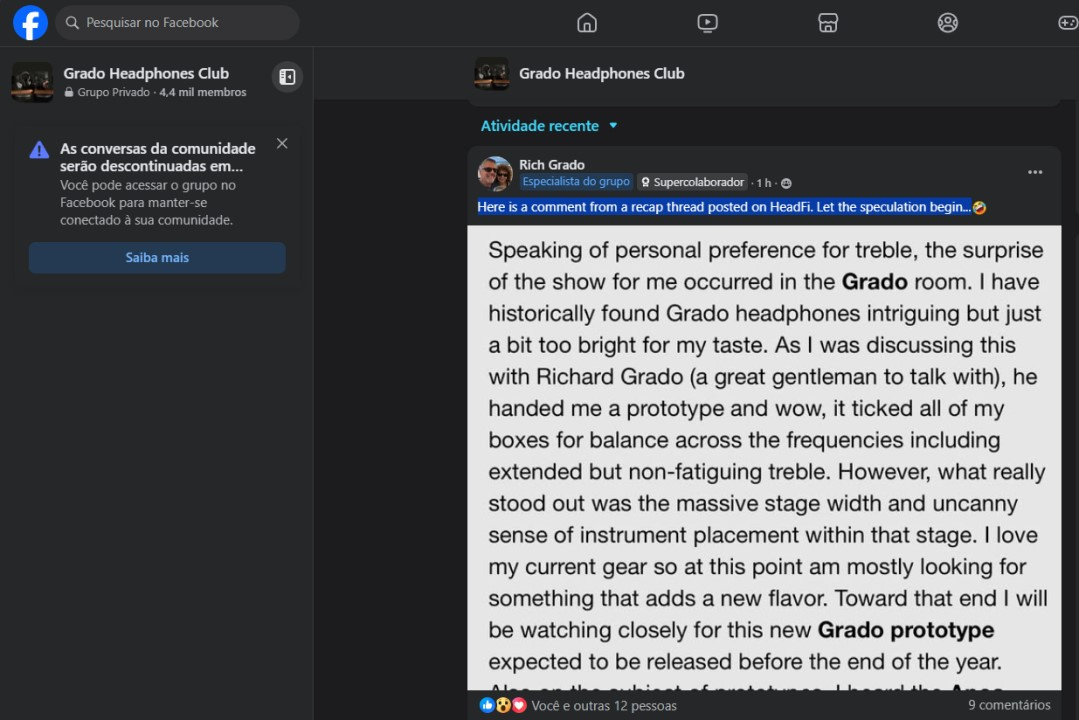Open the 9 comentários link
The height and width of the screenshot is (720, 1079).
click(x=1009, y=705)
